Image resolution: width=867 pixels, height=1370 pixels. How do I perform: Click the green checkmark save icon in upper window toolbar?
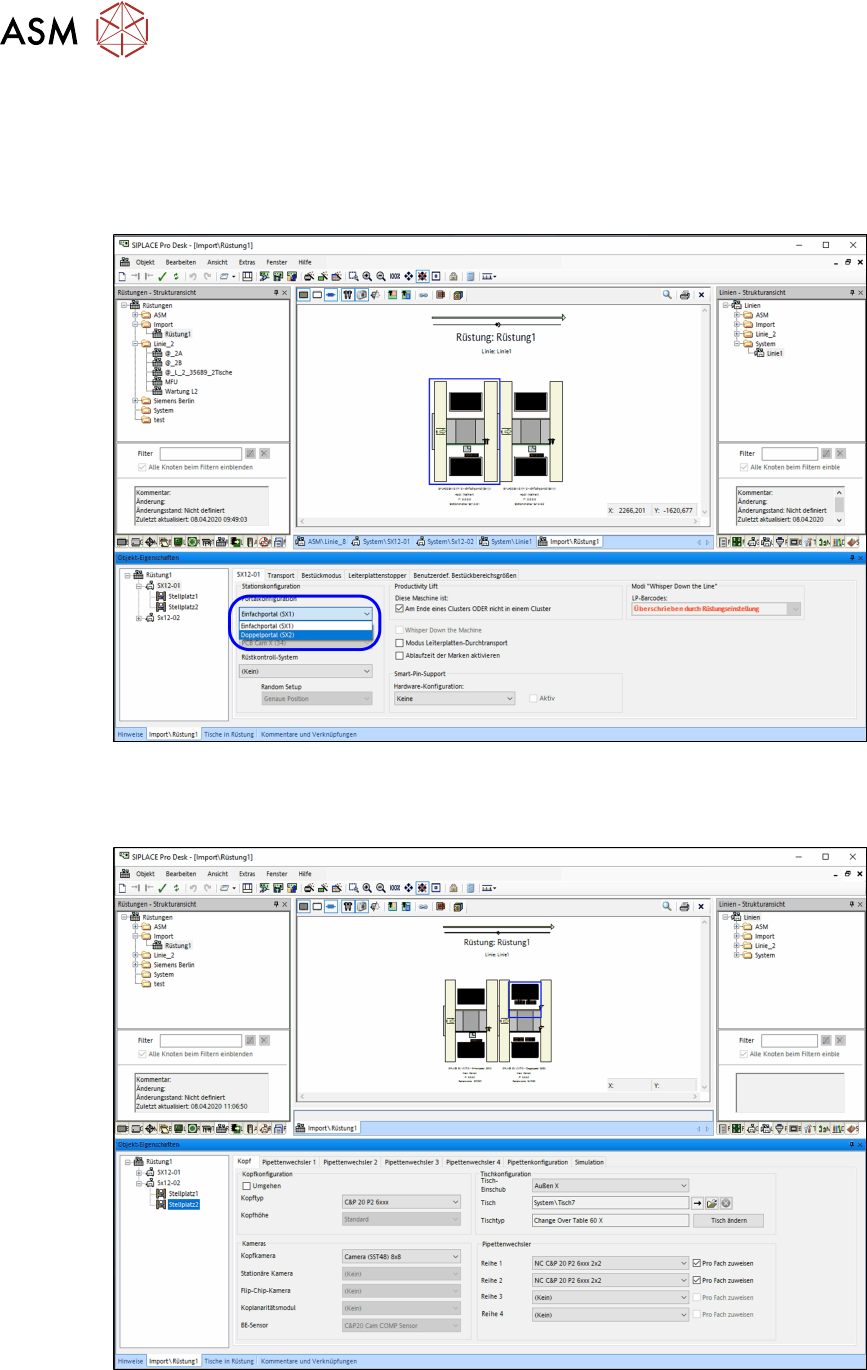(161, 276)
